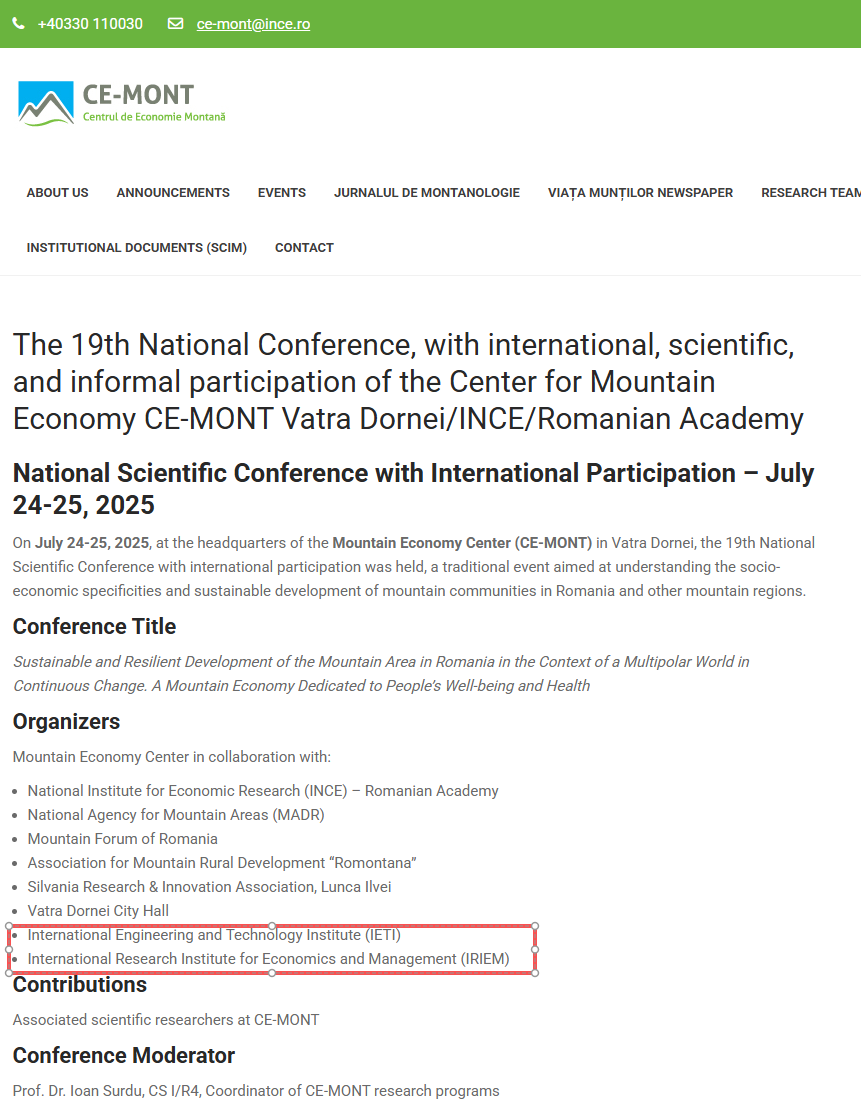Viewport: 861px width, 1110px height.
Task: Click the IETI list item text
Action: click(214, 935)
